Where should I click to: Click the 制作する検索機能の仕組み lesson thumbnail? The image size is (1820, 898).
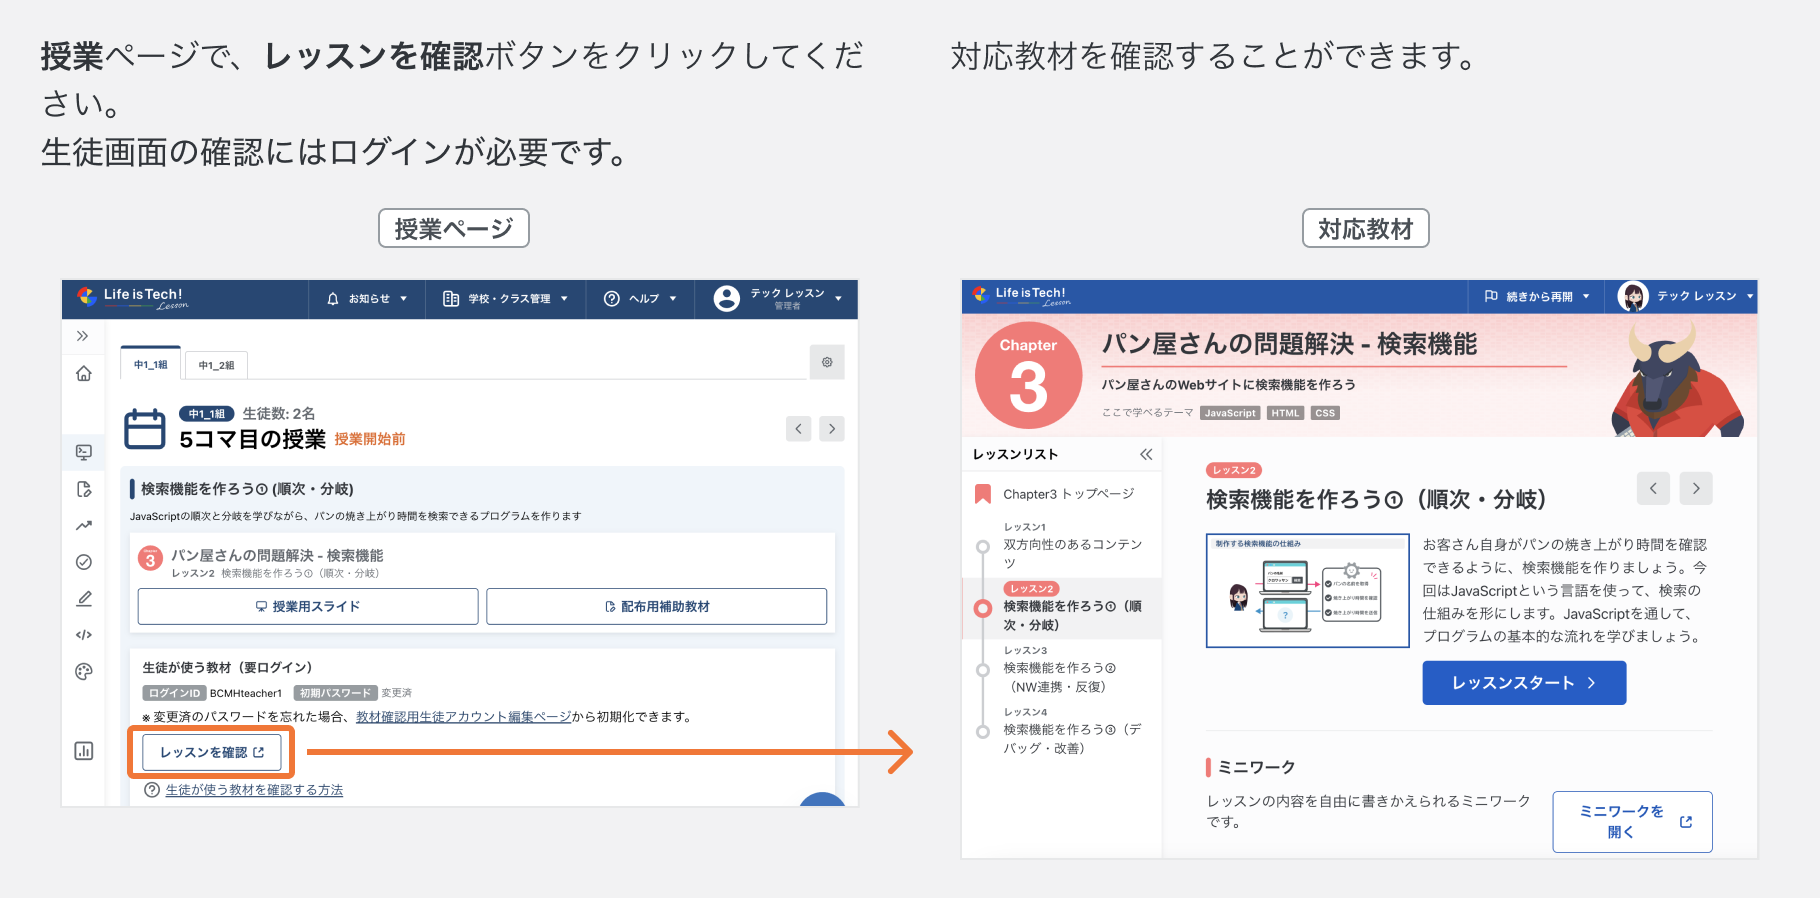click(1308, 591)
